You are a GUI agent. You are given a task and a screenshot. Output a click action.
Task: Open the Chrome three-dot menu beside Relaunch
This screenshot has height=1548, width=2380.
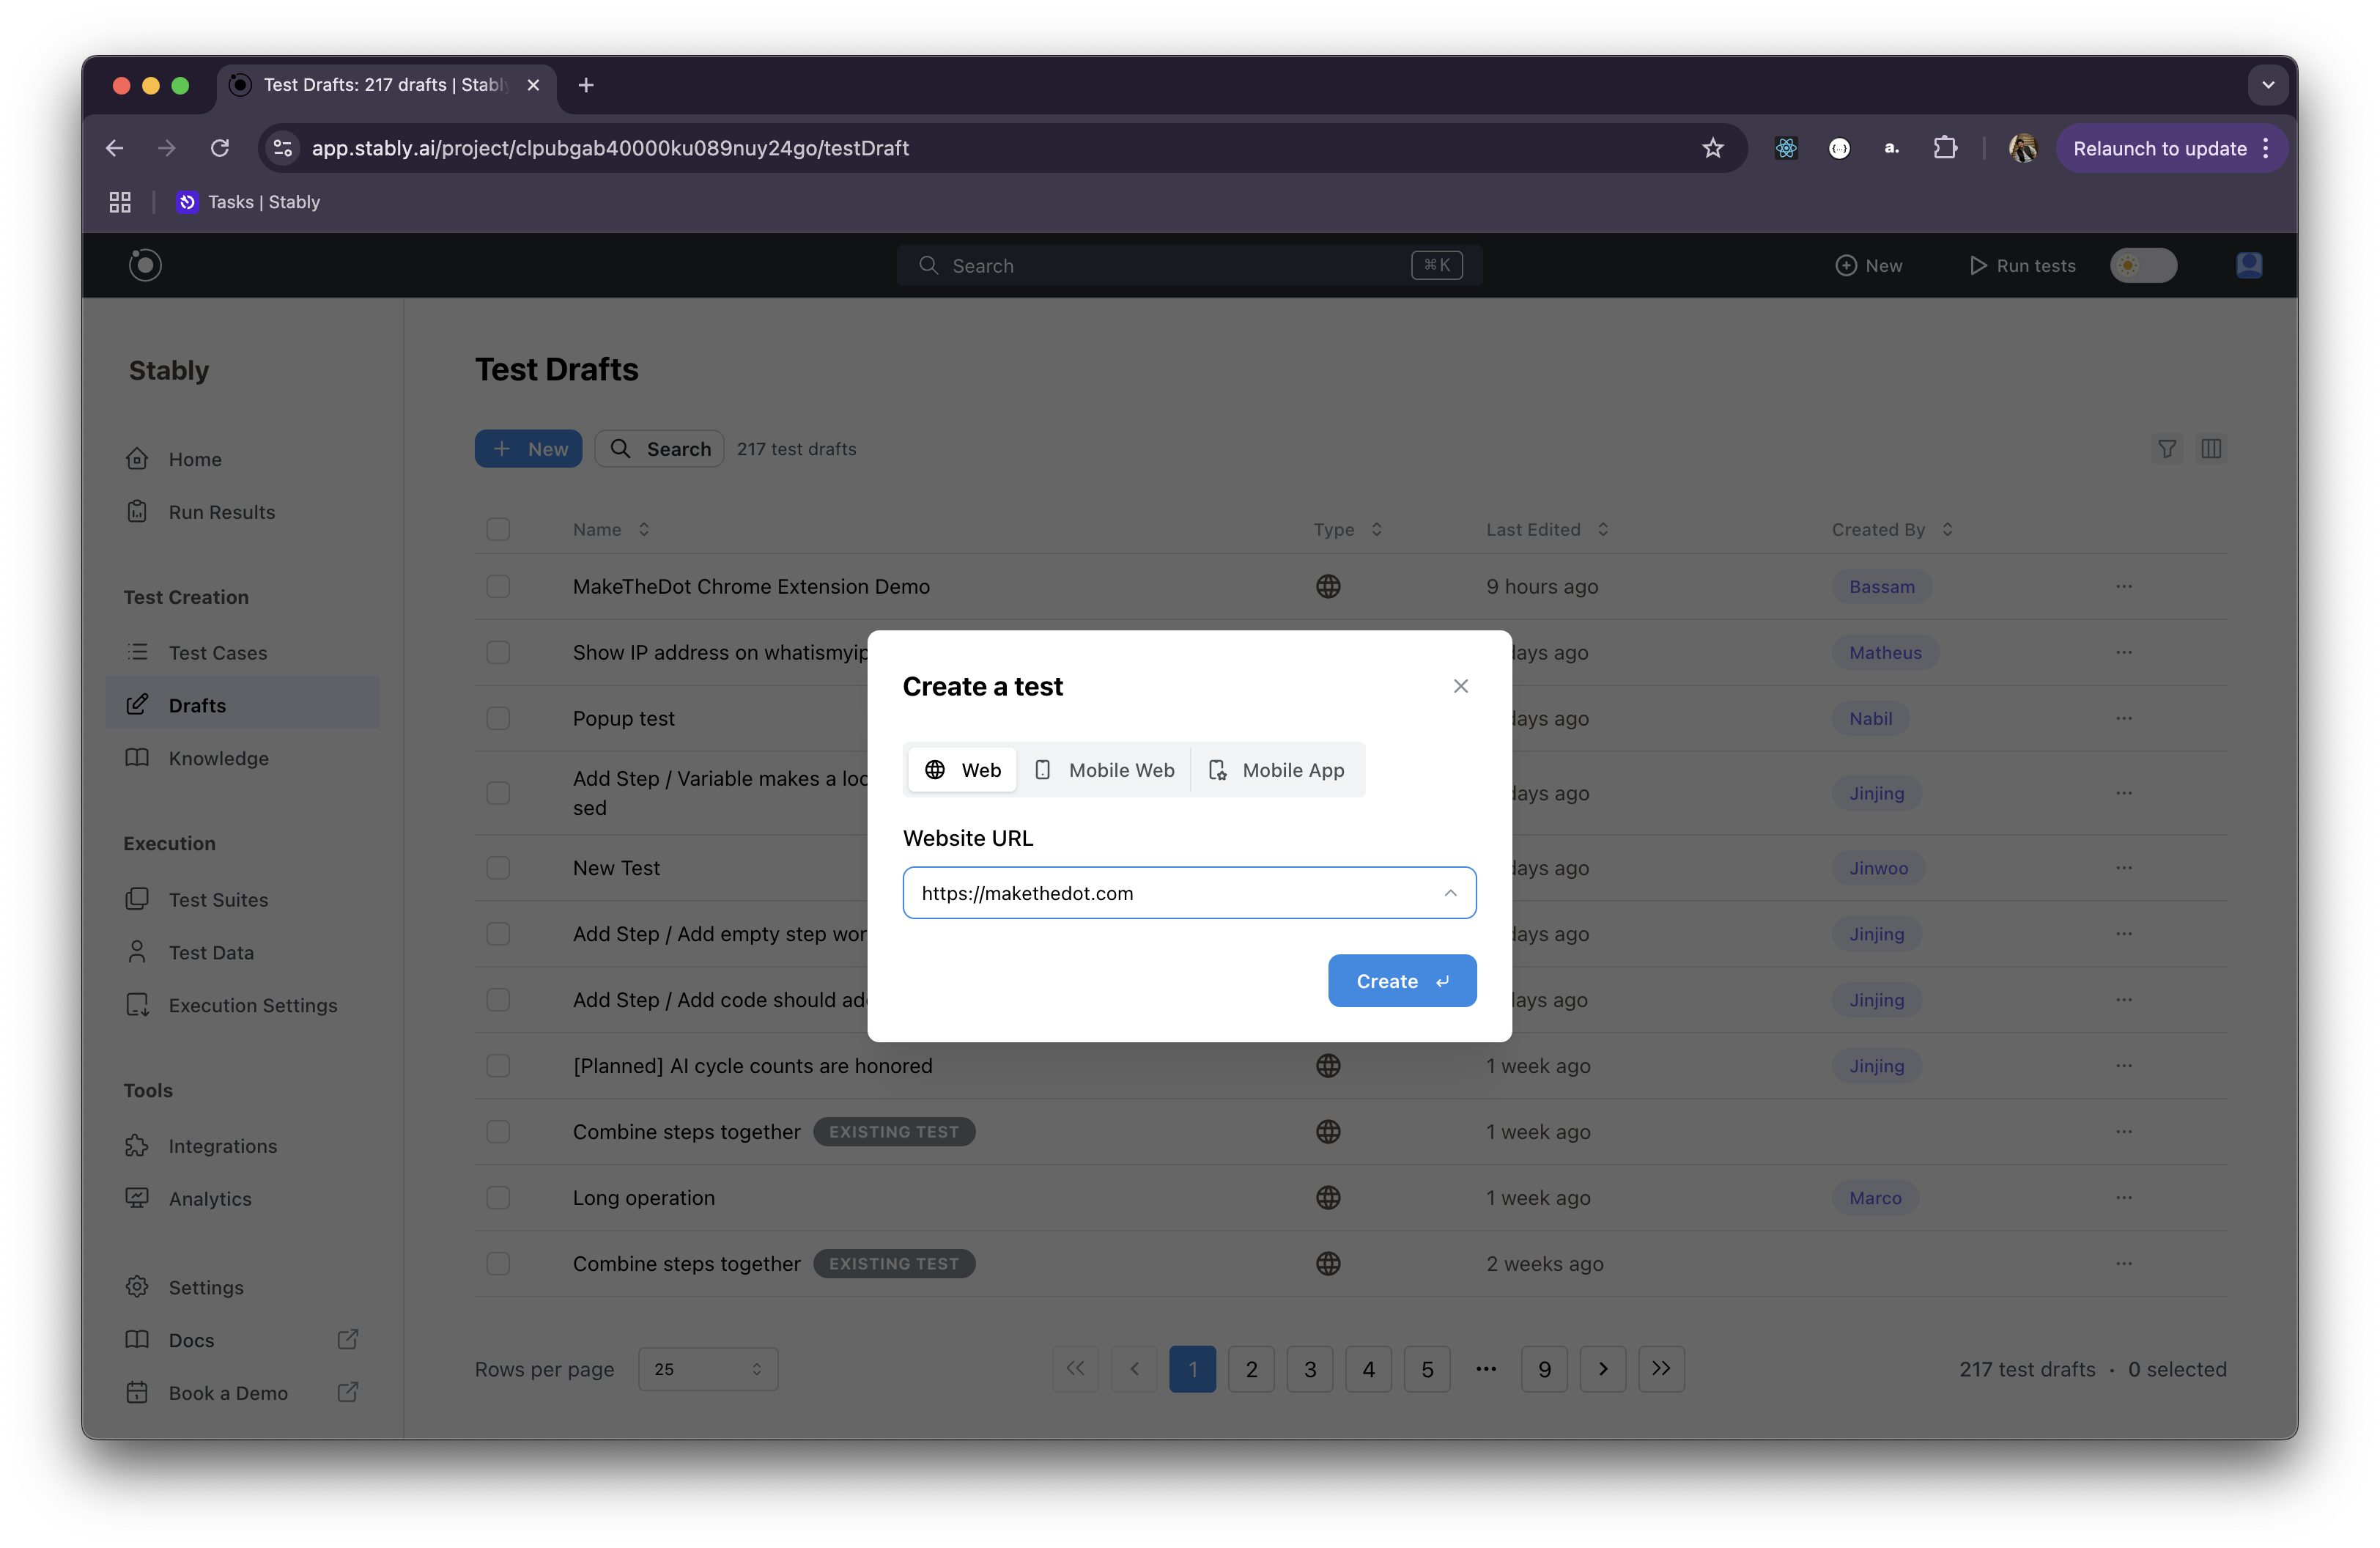coord(2266,148)
